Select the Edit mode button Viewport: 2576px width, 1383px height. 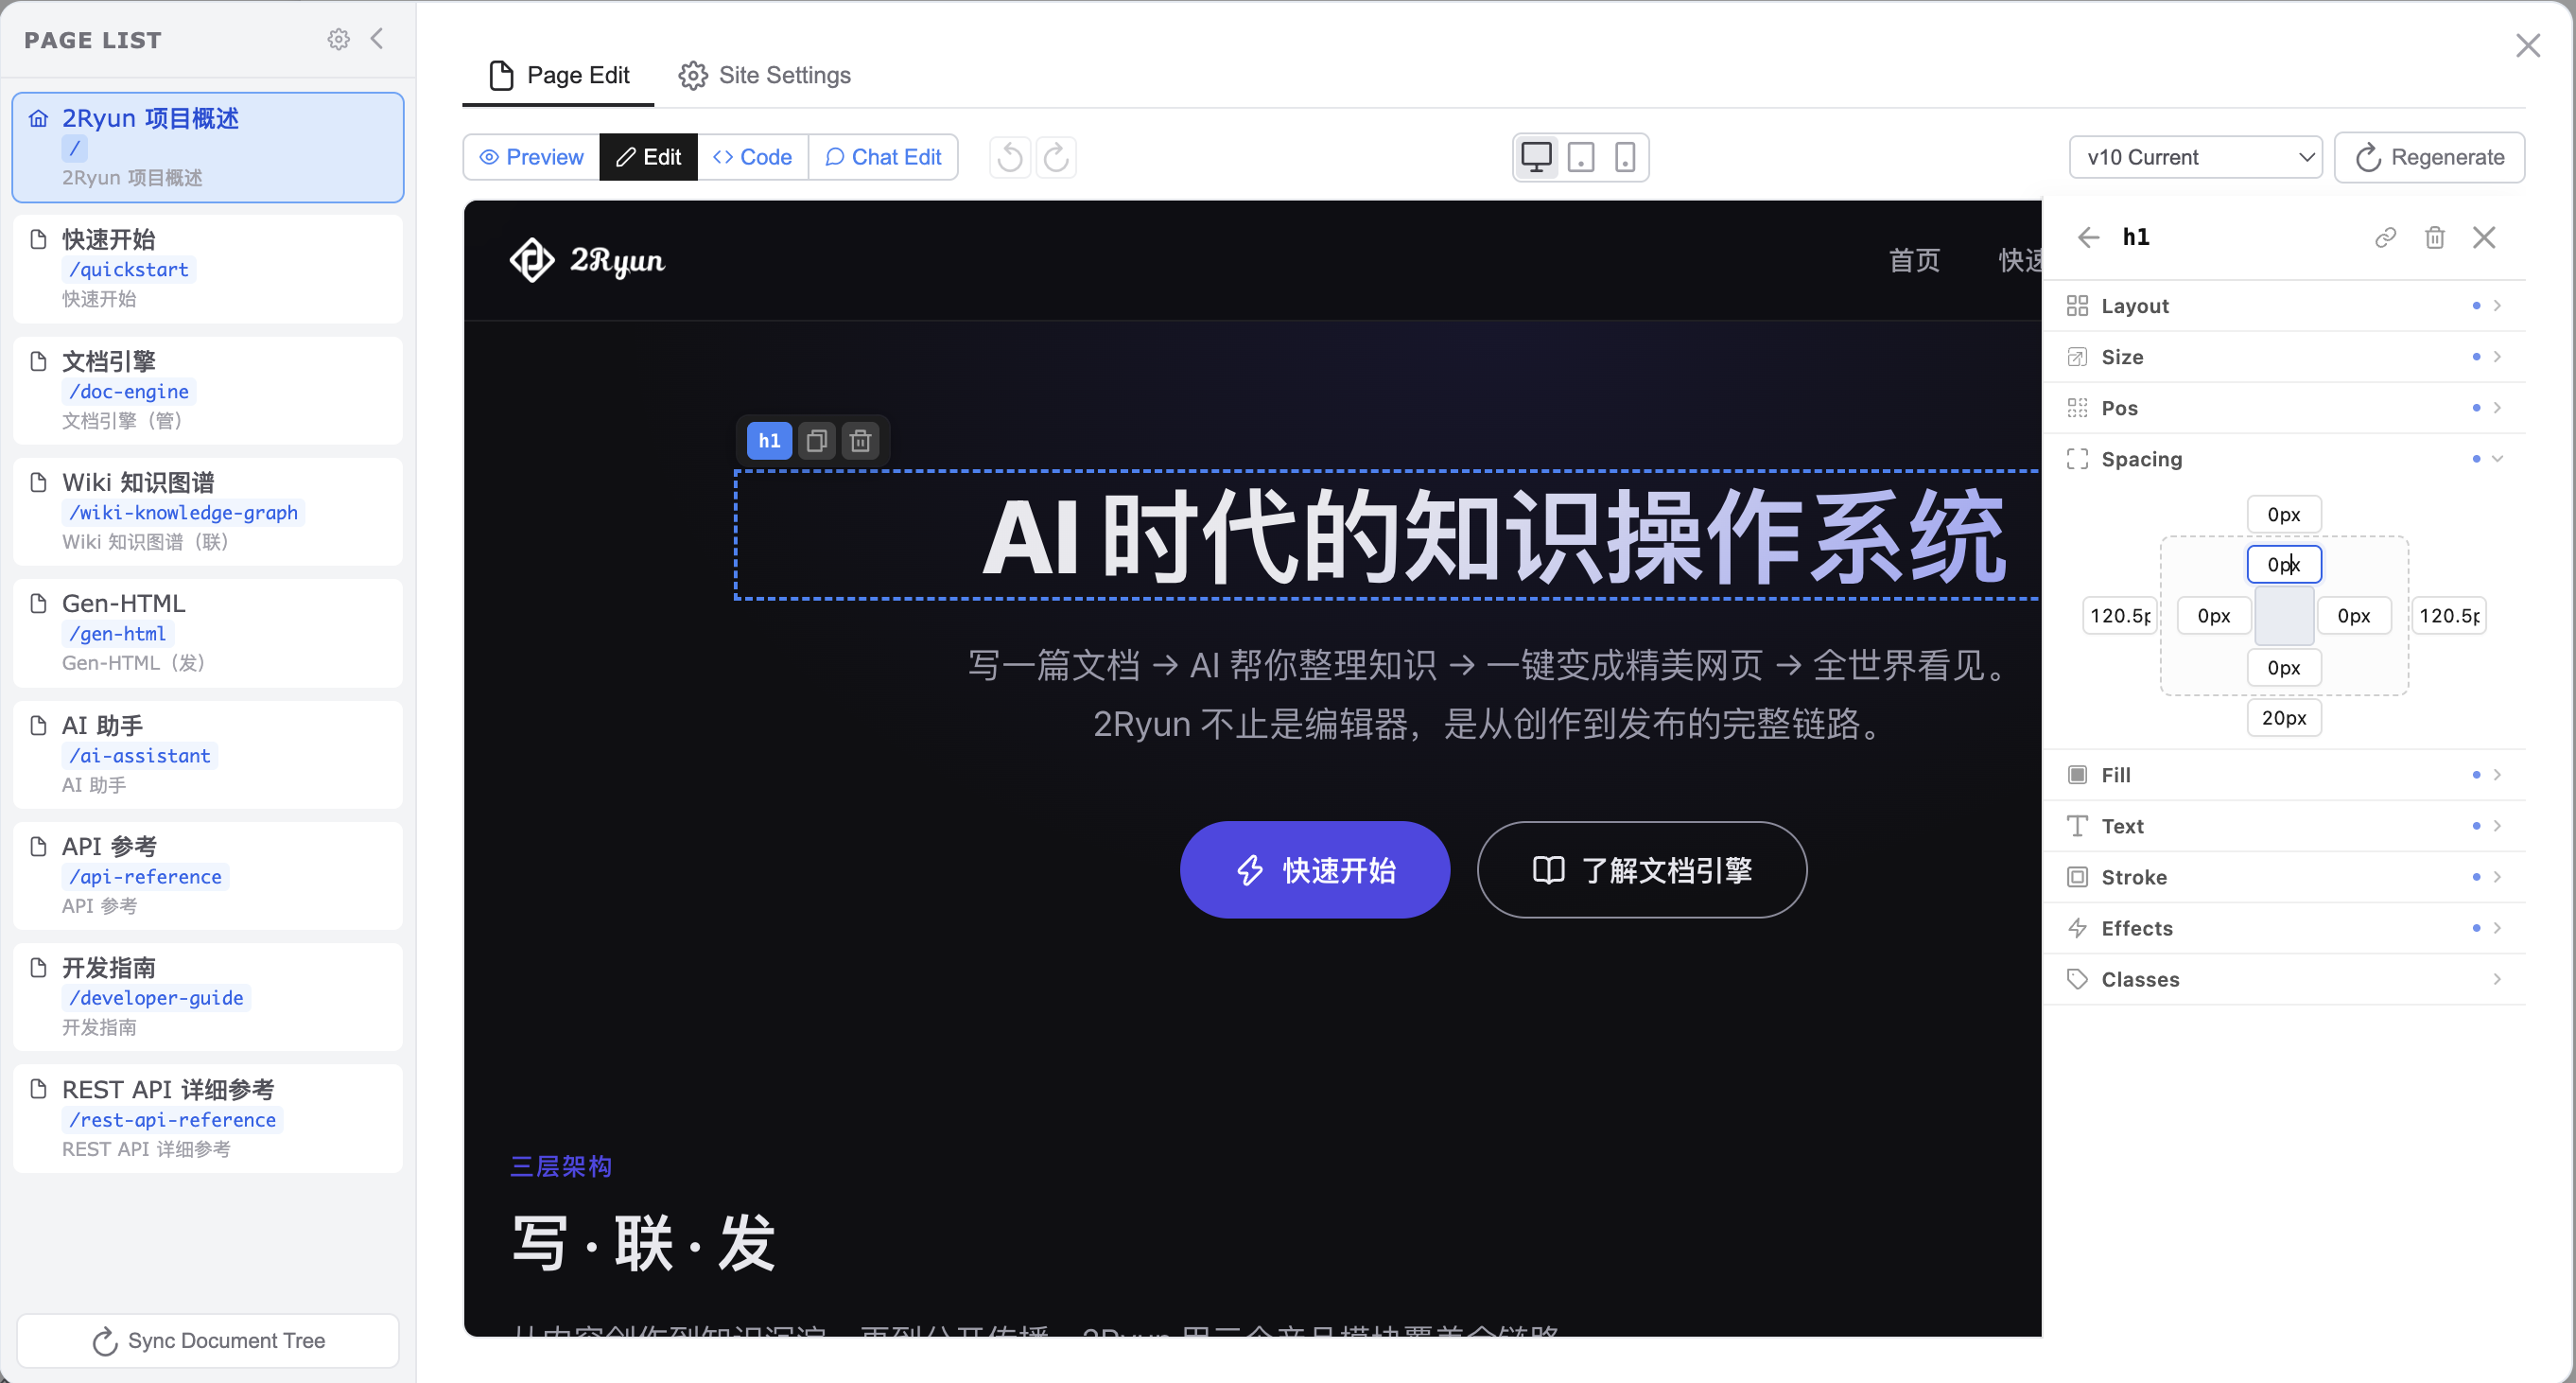coord(648,157)
